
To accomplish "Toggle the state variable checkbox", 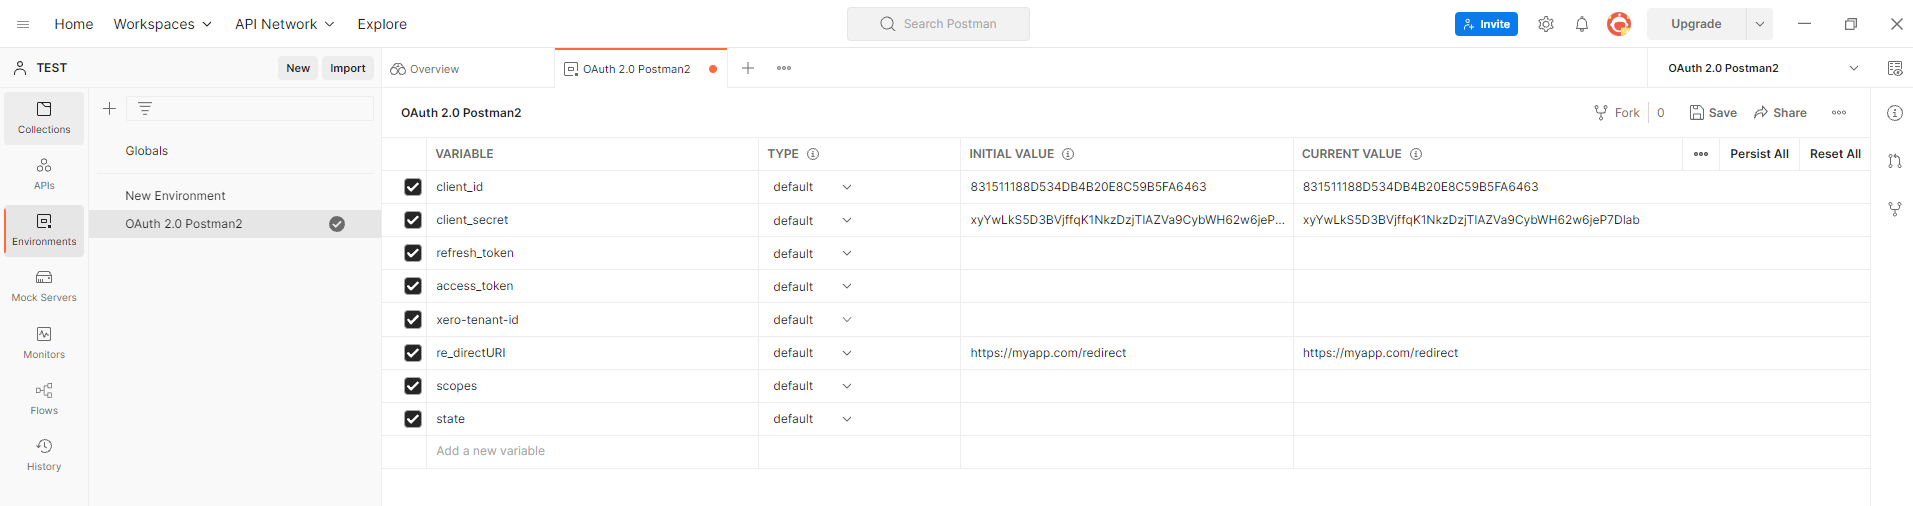I will pyautogui.click(x=413, y=419).
